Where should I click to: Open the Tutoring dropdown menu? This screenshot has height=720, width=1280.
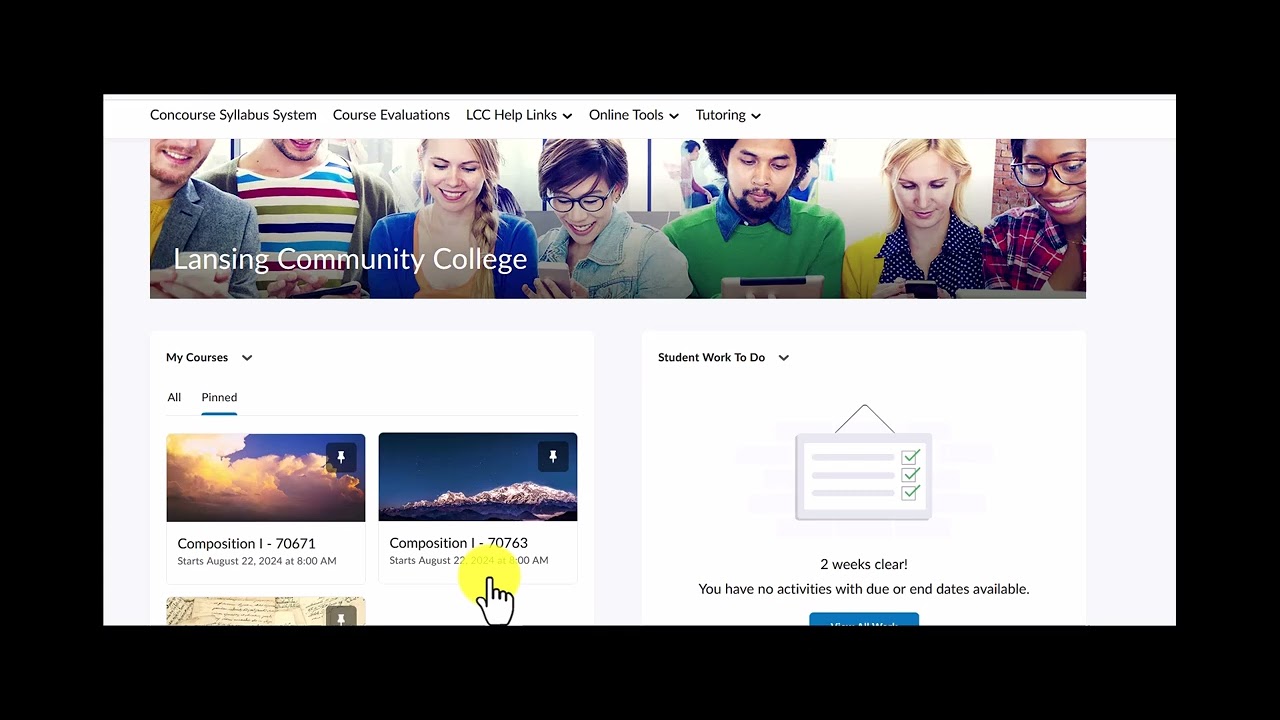728,115
